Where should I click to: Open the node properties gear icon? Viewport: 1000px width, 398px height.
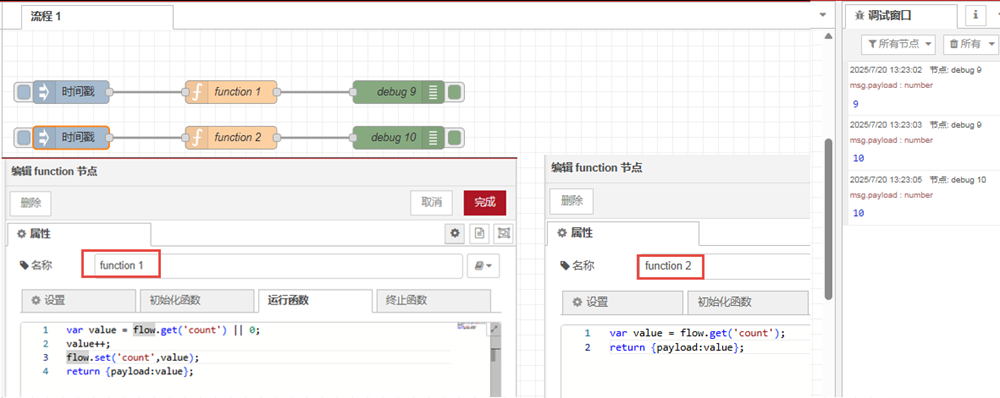[x=455, y=234]
